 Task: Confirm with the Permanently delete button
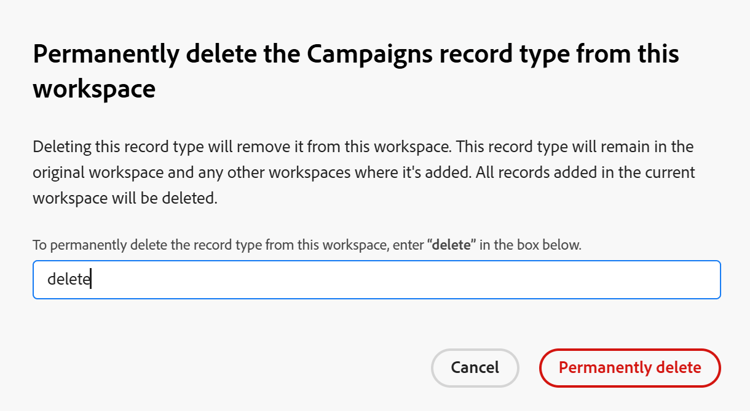630,368
